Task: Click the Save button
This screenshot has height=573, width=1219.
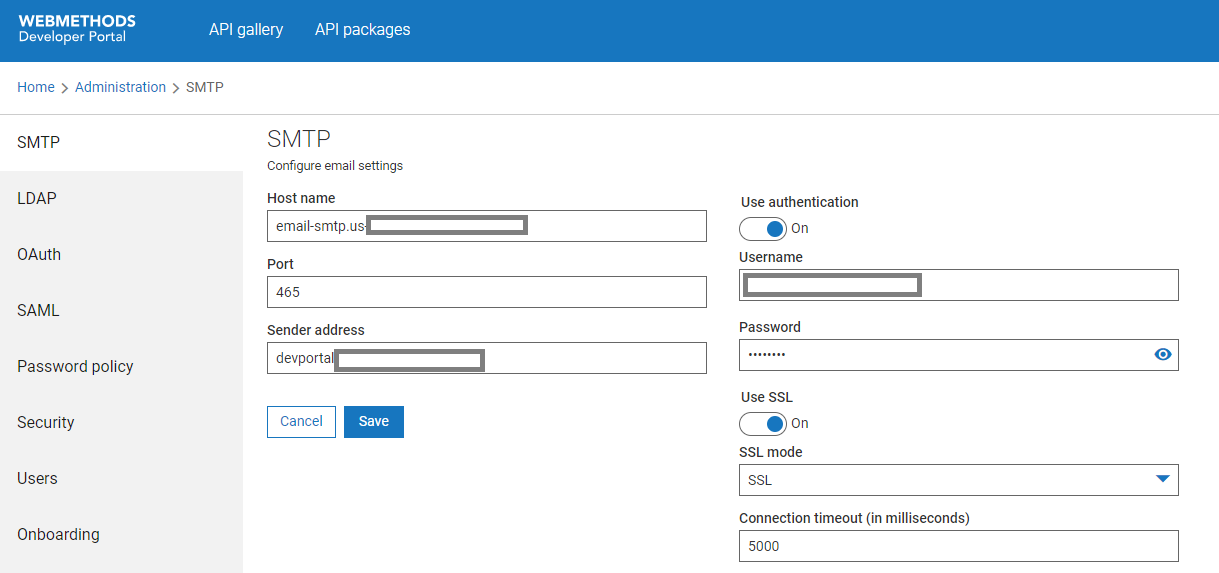Action: (373, 422)
